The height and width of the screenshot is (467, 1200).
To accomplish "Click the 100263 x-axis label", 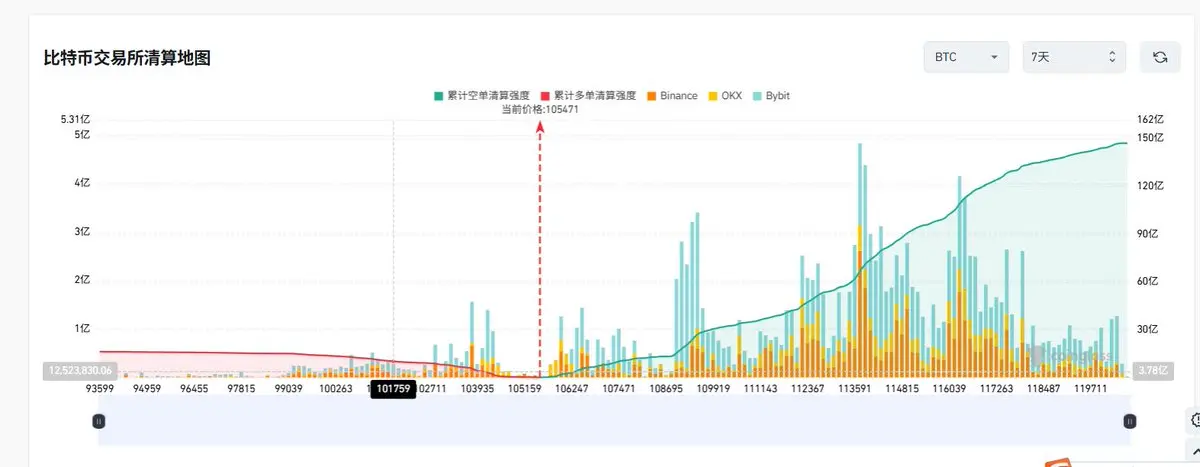I will (x=337, y=389).
